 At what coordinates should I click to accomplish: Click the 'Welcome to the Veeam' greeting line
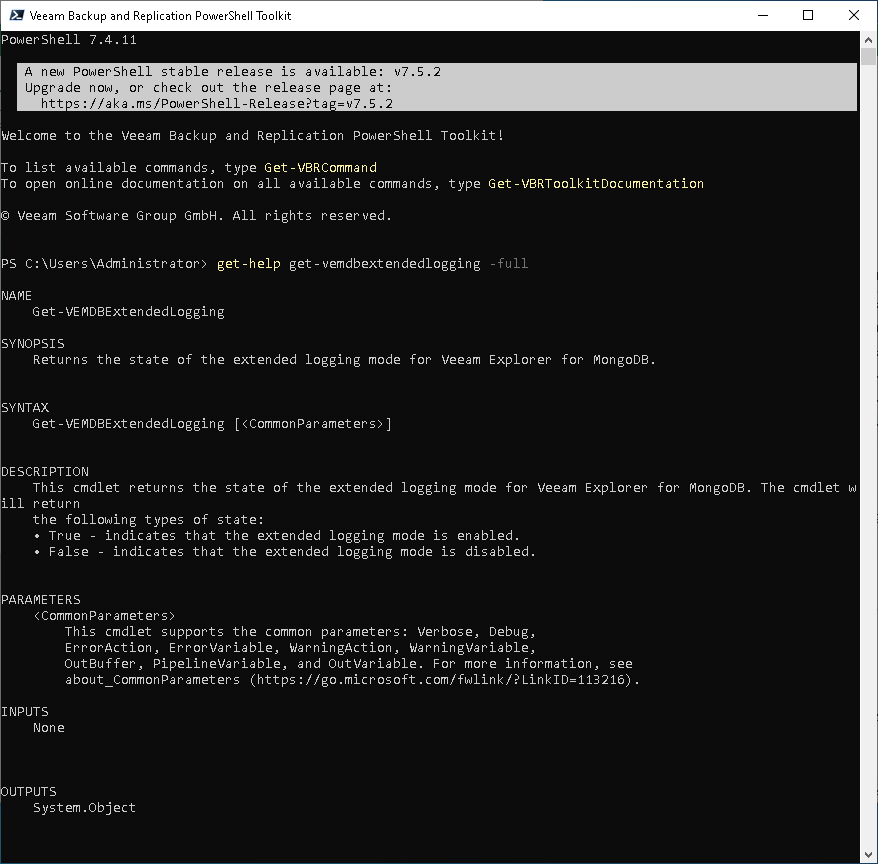pos(253,136)
